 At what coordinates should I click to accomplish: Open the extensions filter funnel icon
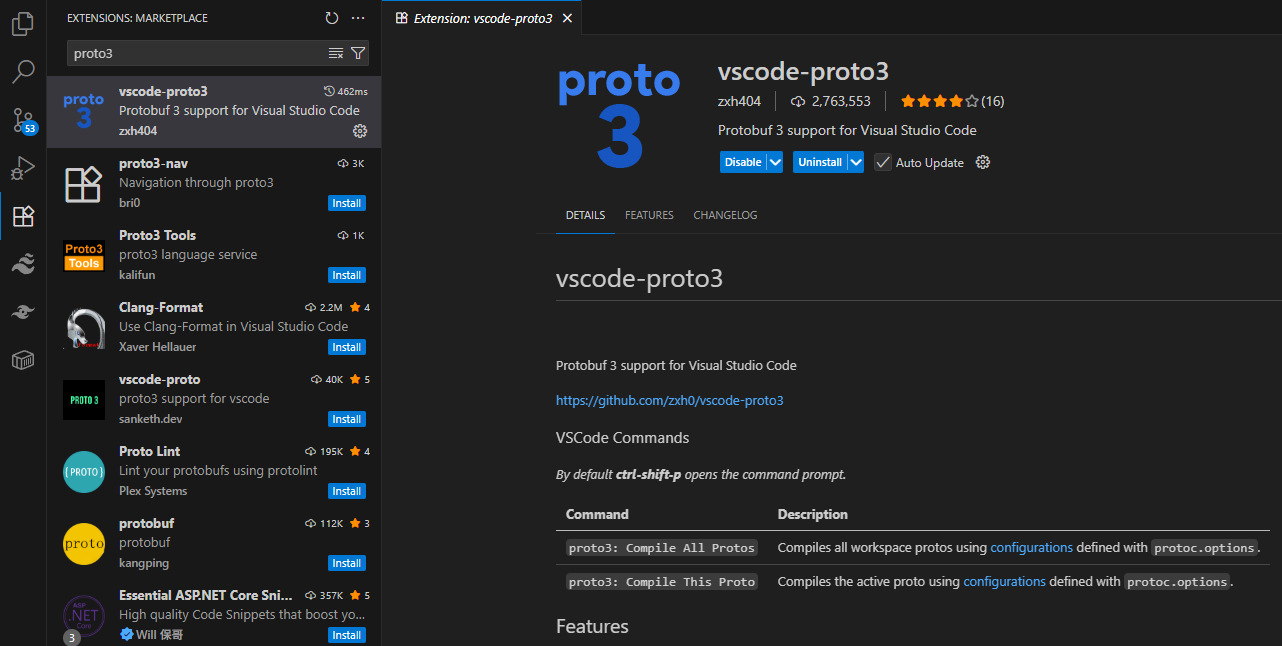tap(358, 53)
